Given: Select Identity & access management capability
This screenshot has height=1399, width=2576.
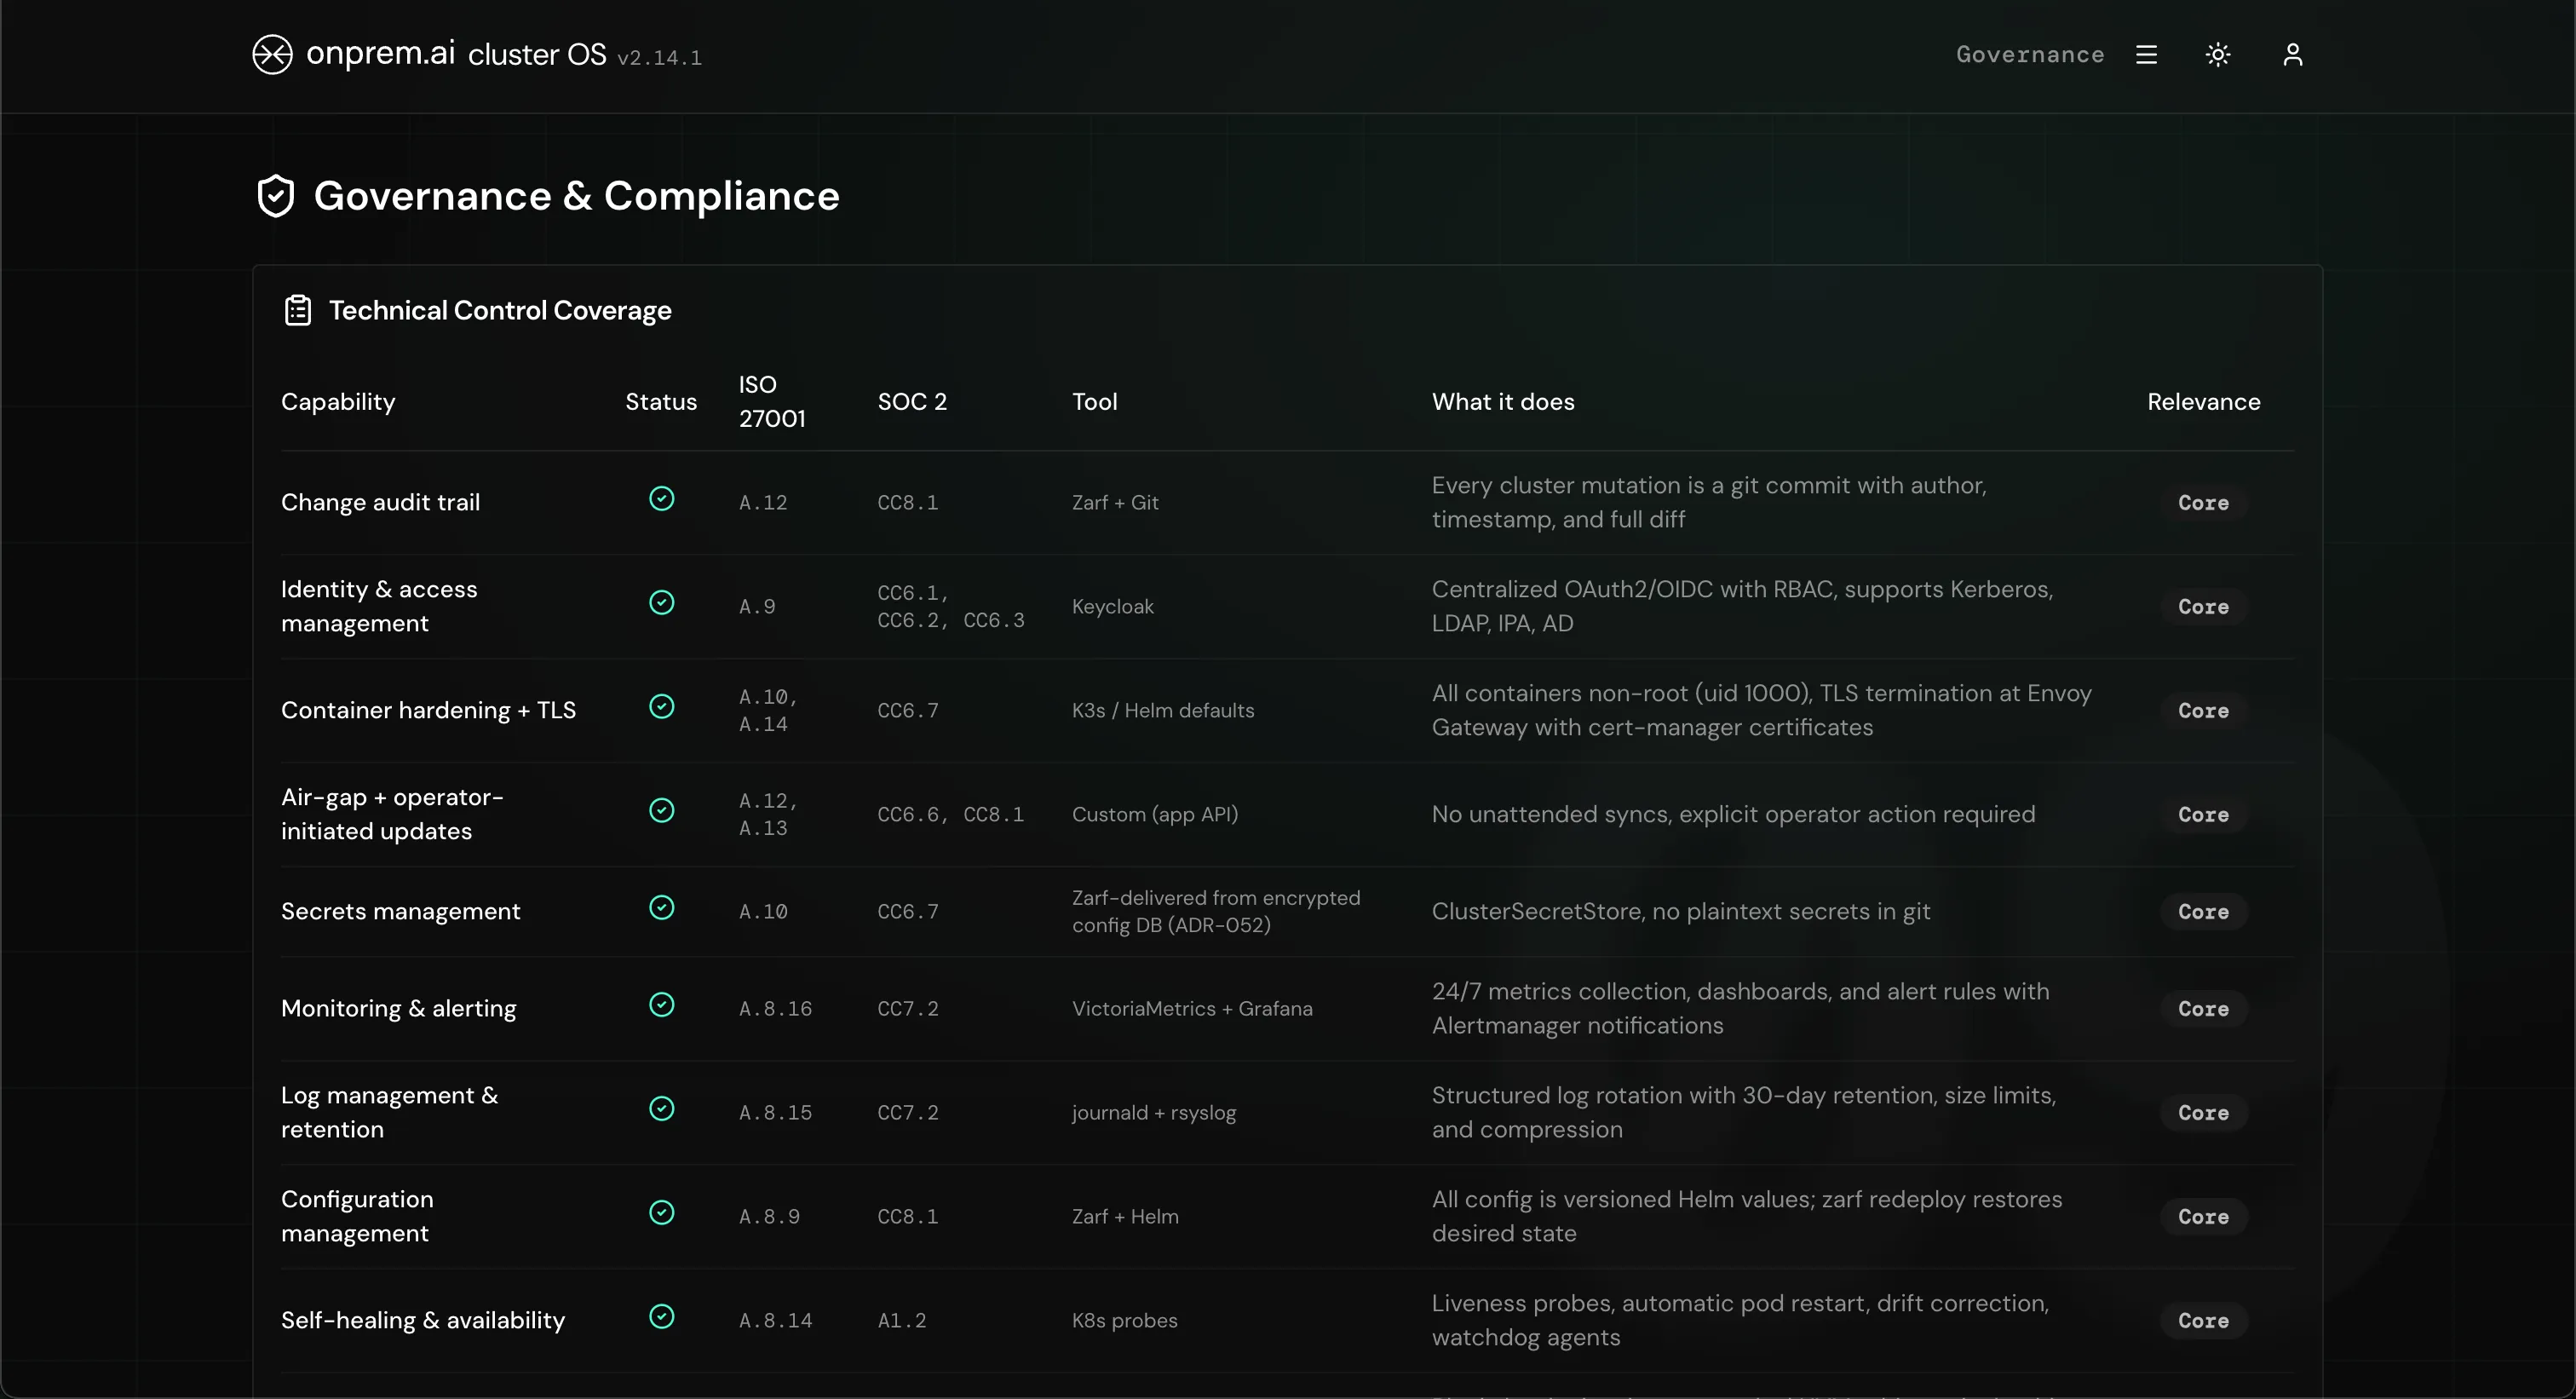Looking at the screenshot, I should [379, 607].
